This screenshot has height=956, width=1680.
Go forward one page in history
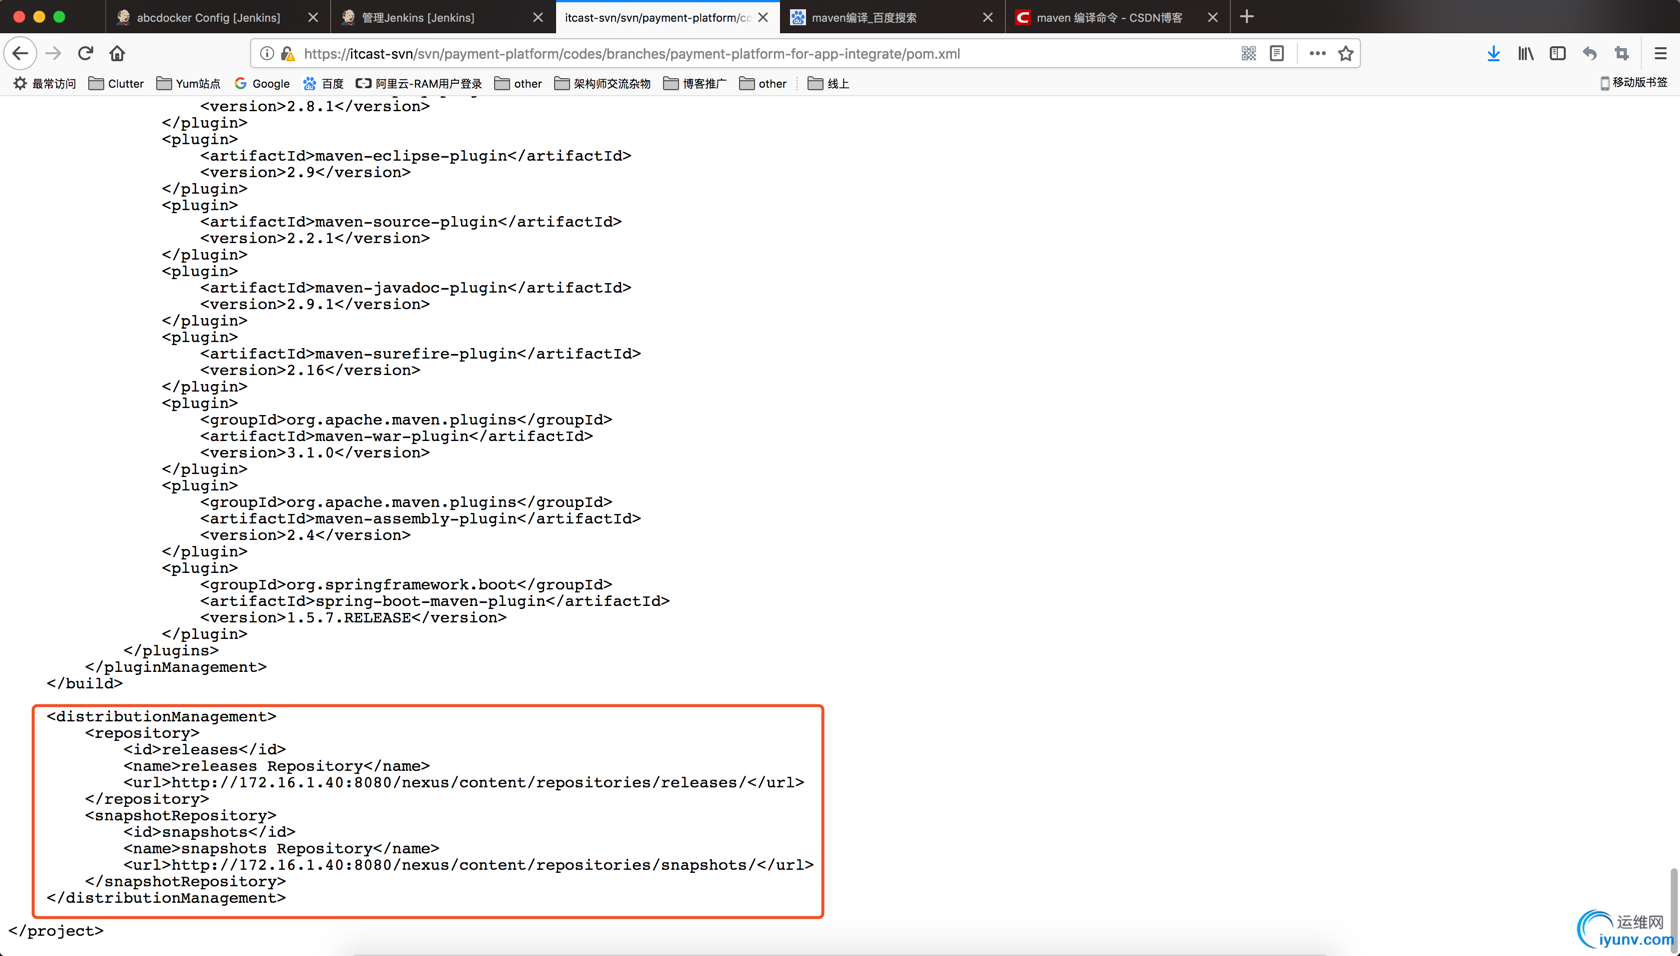coord(53,53)
